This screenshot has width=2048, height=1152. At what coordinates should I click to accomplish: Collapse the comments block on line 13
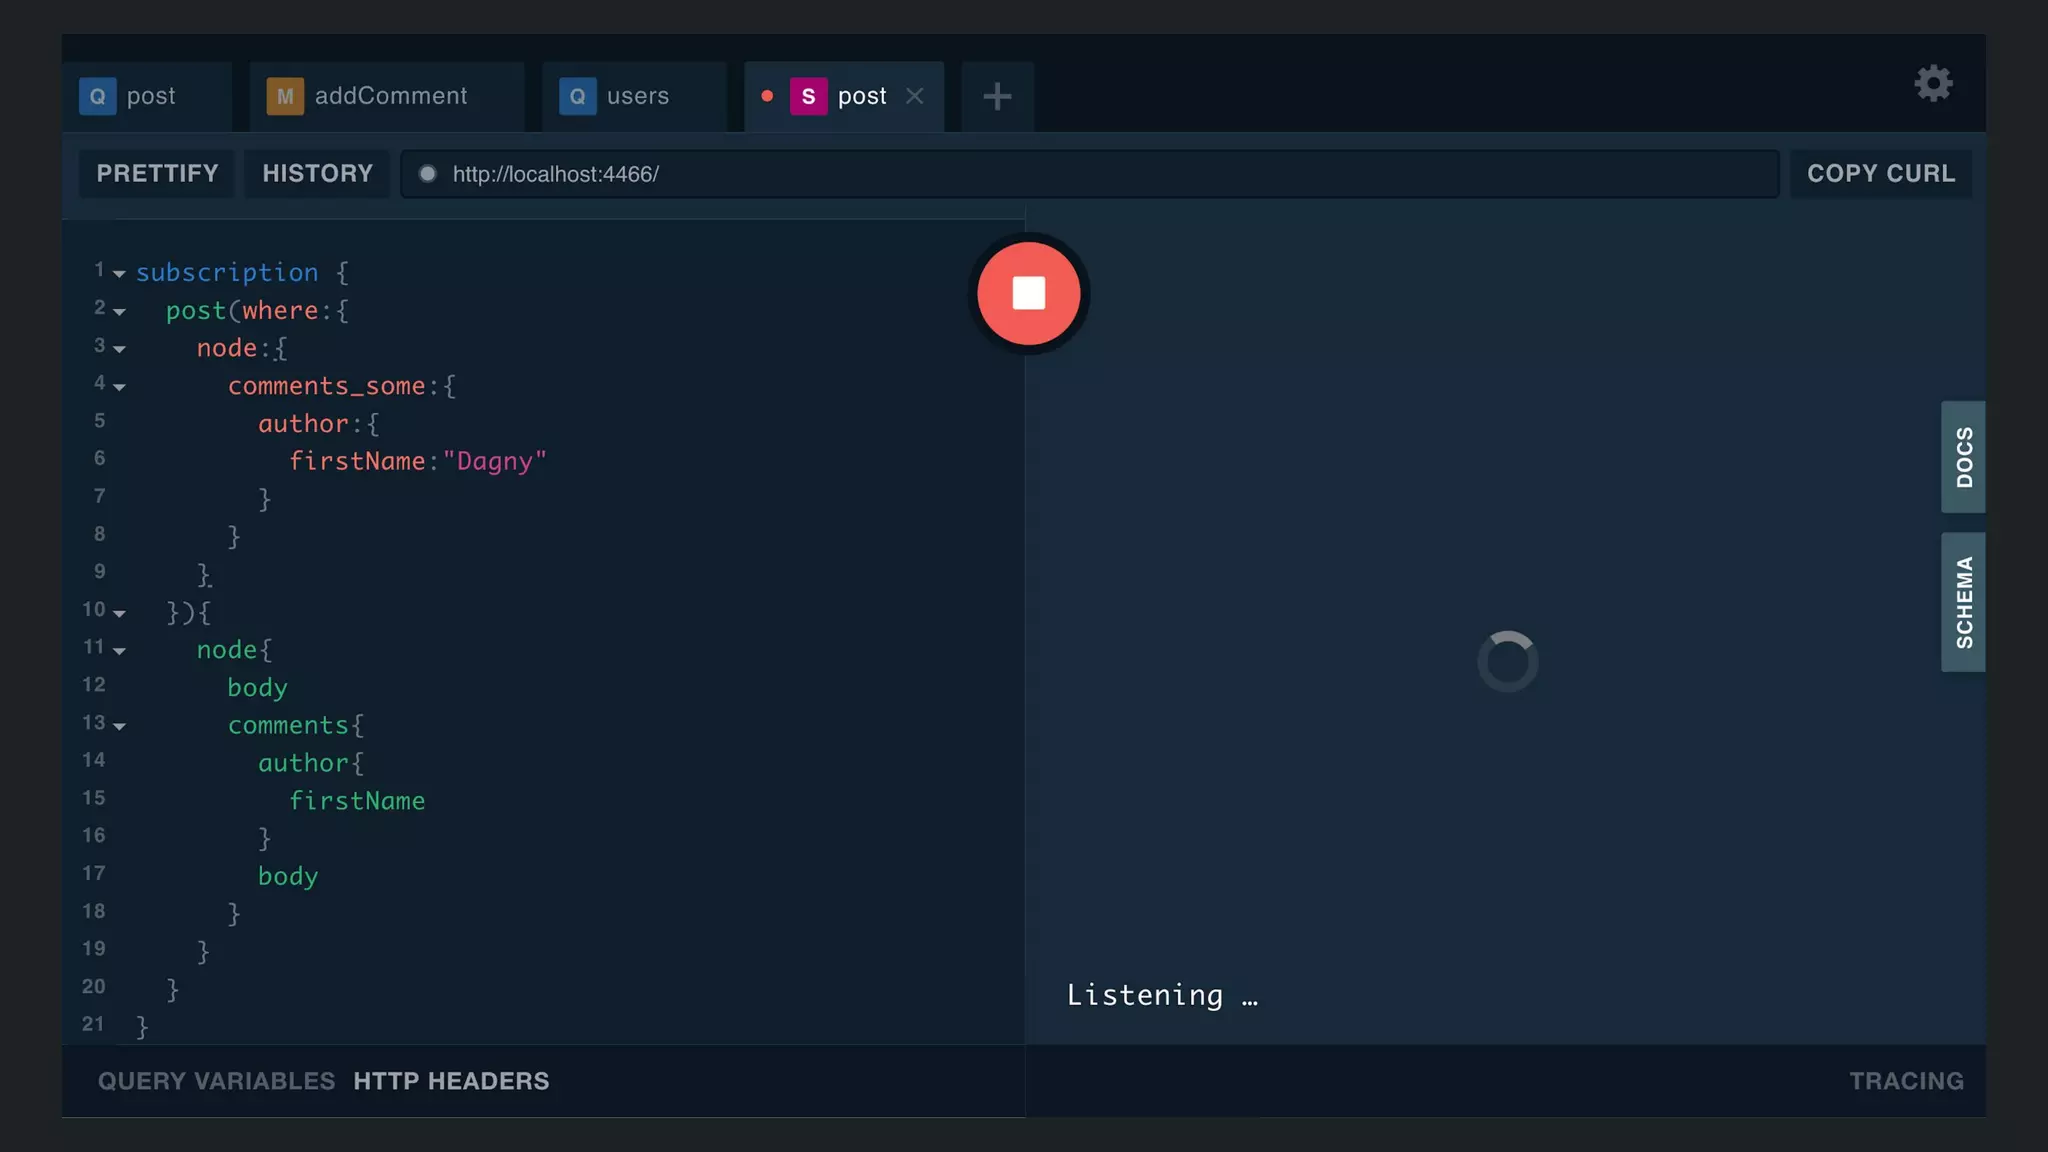(119, 726)
